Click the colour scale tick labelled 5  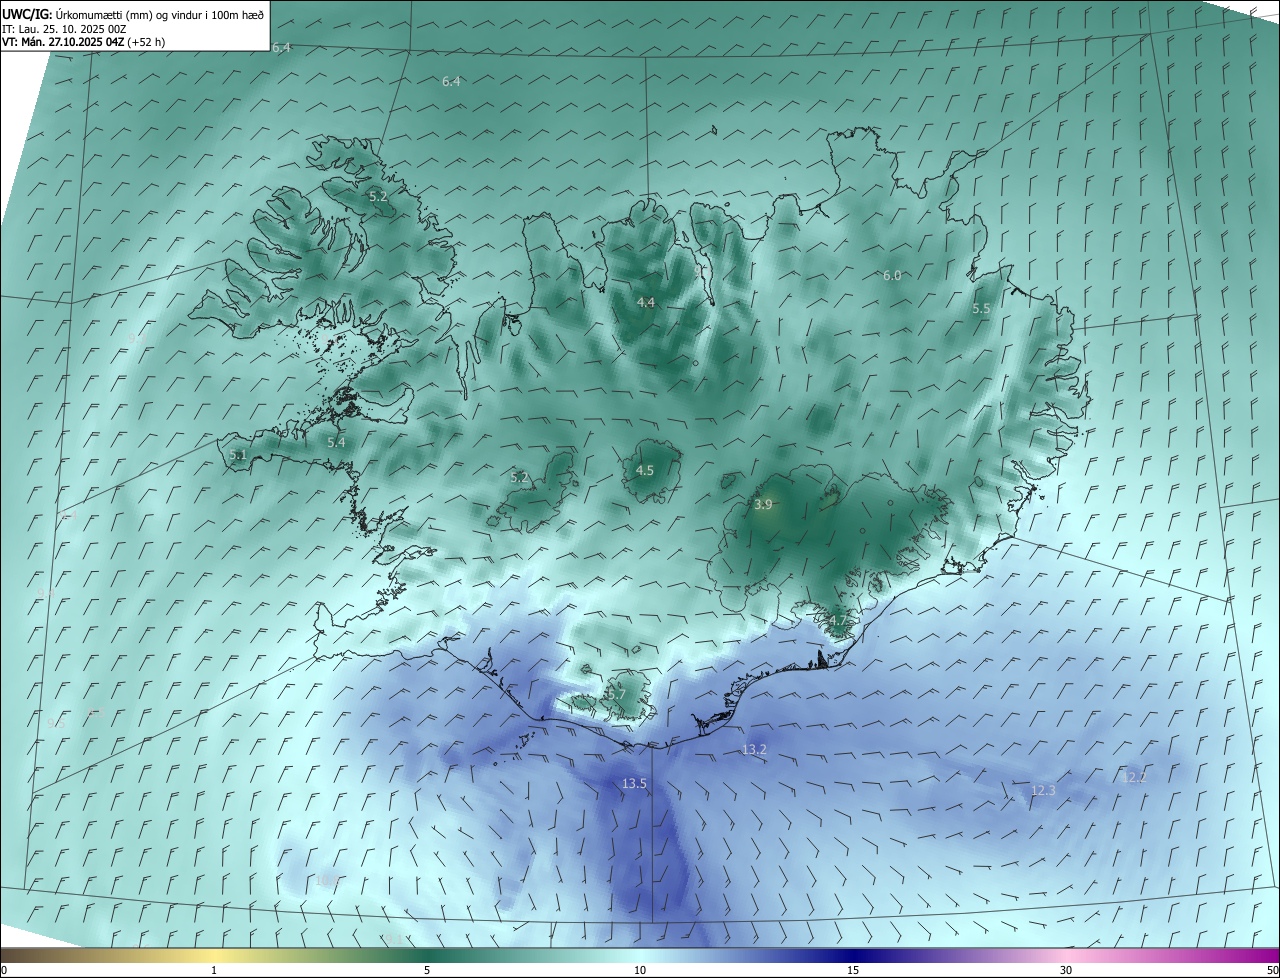click(x=427, y=970)
